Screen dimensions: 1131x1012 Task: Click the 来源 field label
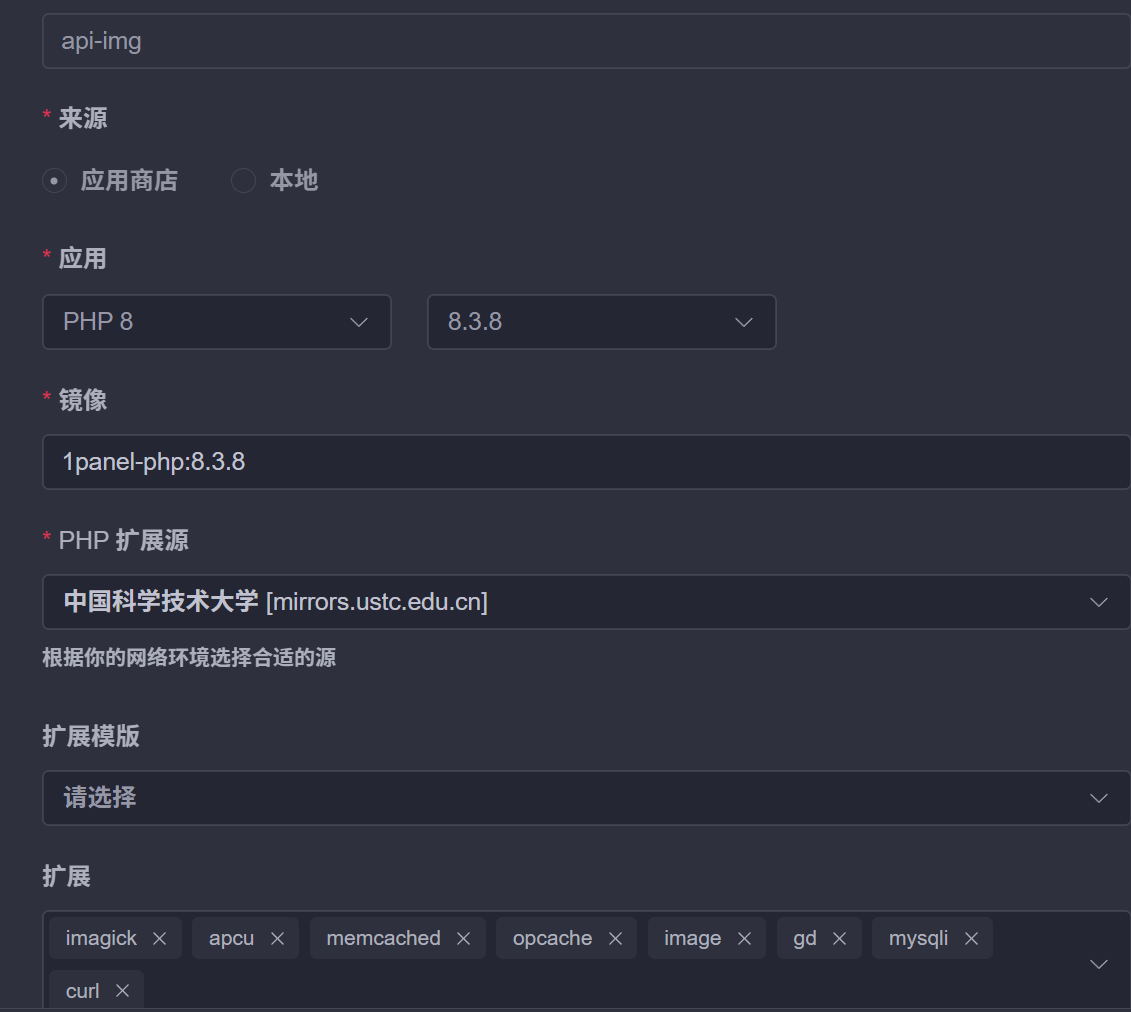tap(83, 118)
